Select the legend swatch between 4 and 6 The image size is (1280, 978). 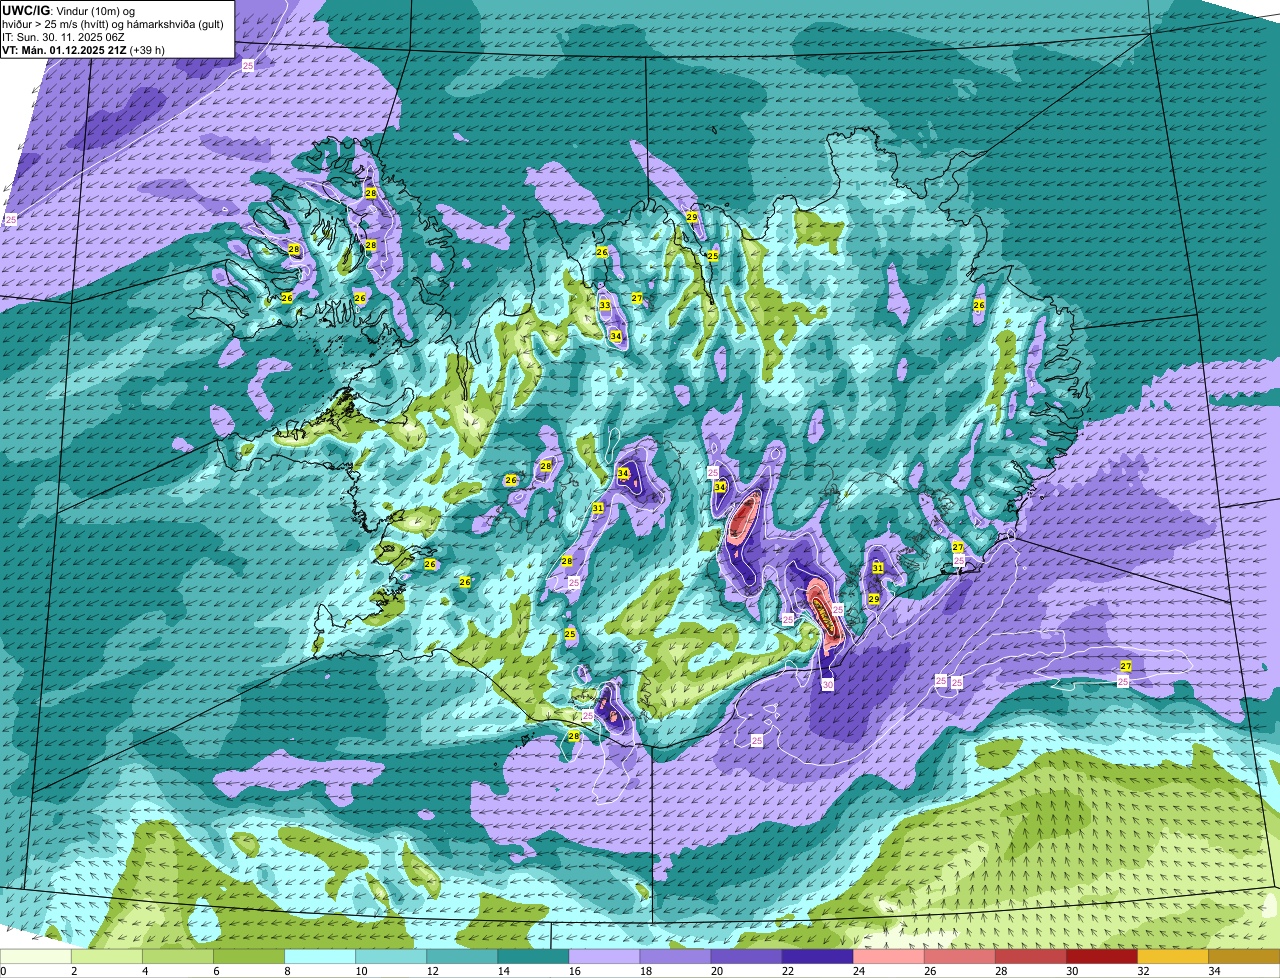pyautogui.click(x=178, y=956)
